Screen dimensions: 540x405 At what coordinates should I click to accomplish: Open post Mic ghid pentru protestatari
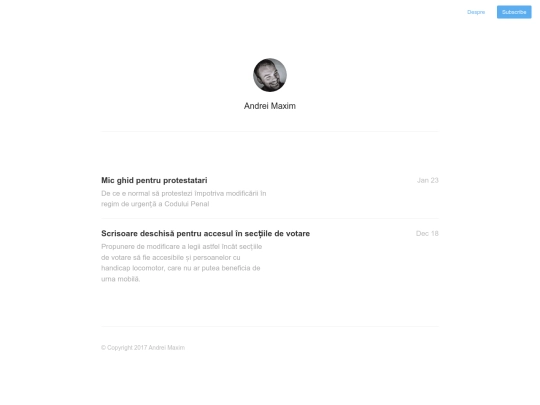click(x=154, y=180)
